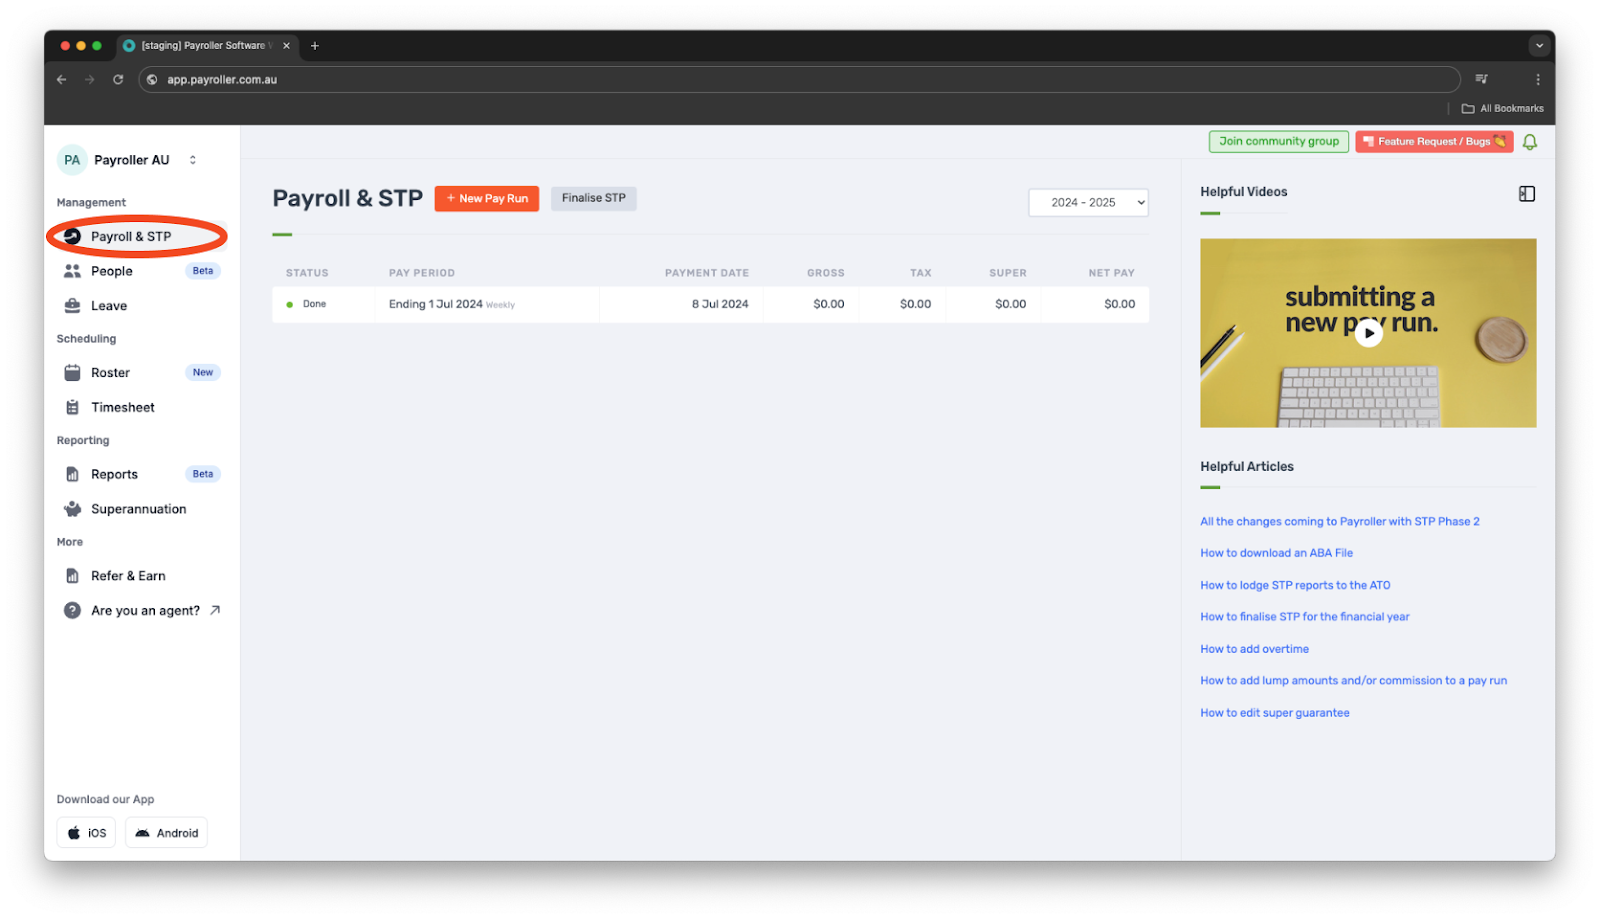
Task: Click the PA company avatar
Action: pos(72,160)
